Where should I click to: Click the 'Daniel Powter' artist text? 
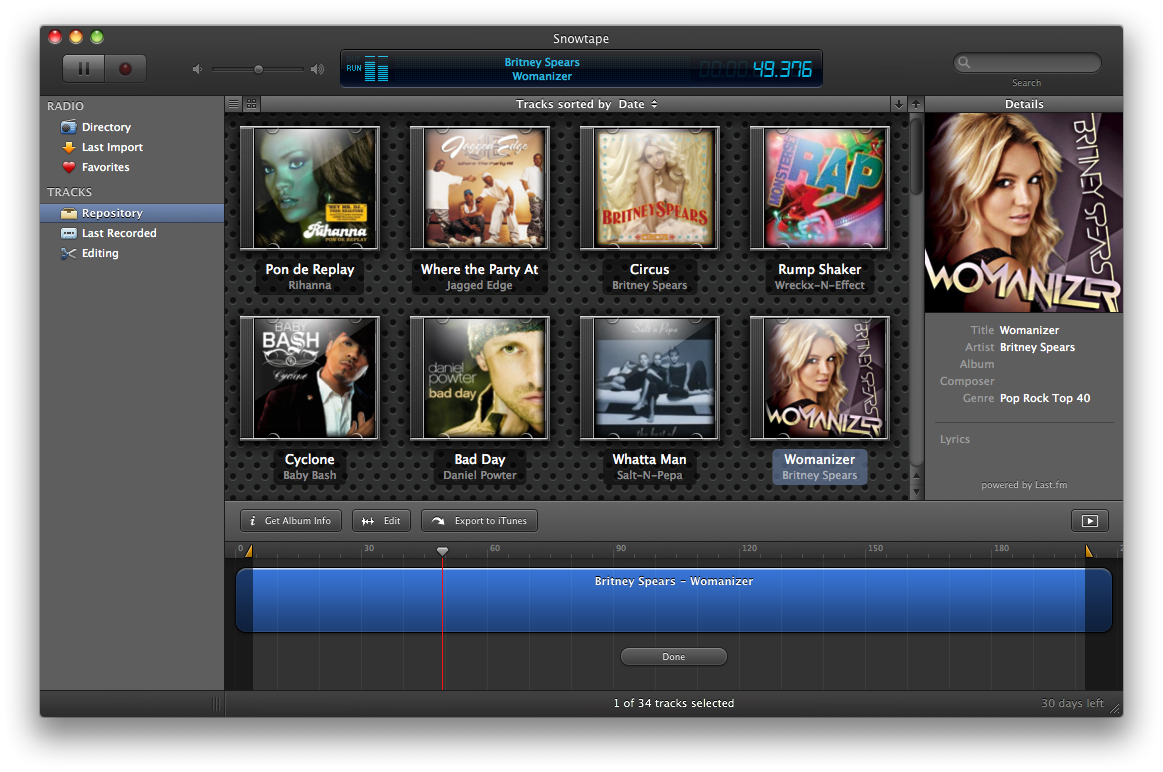(x=480, y=475)
